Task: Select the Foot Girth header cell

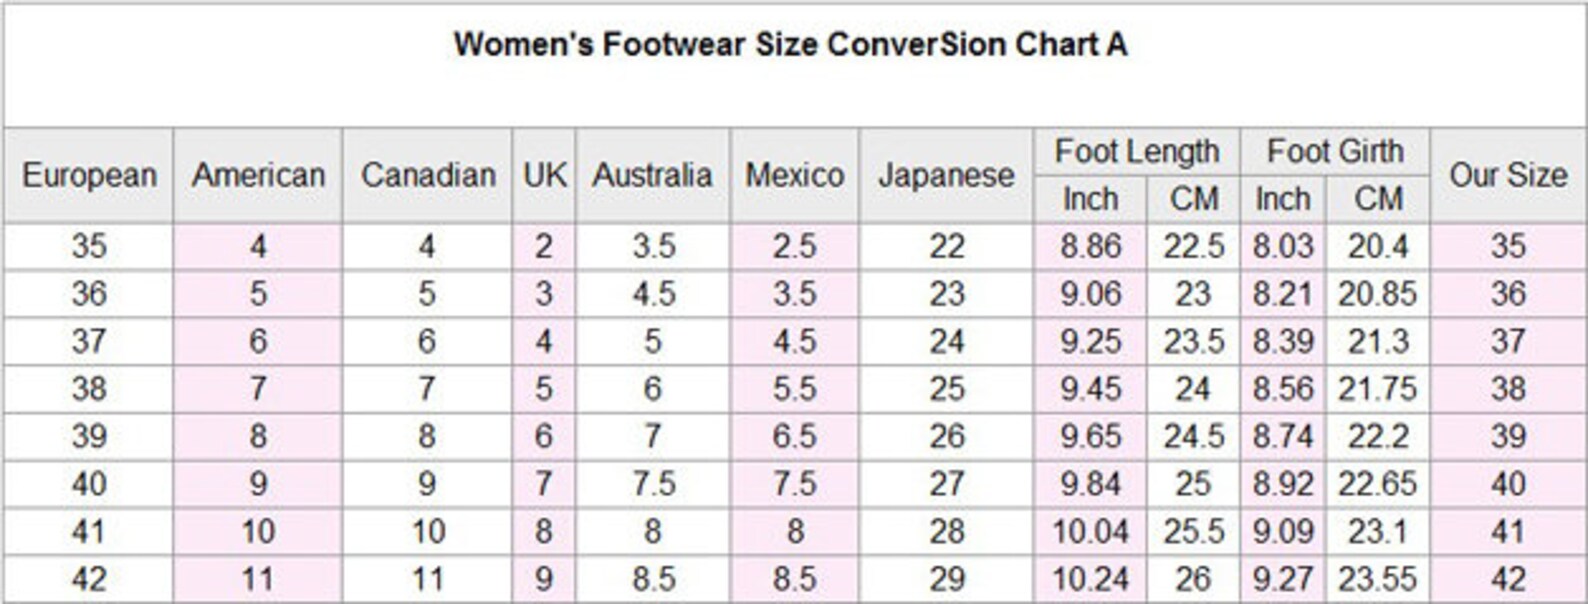Action: pyautogui.click(x=1335, y=152)
